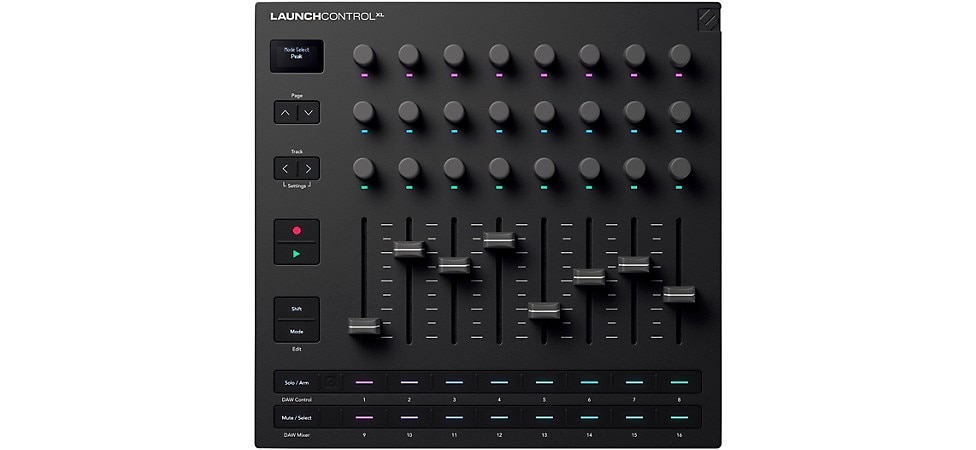976x450 pixels.
Task: Click the red Record button
Action: [x=297, y=230]
